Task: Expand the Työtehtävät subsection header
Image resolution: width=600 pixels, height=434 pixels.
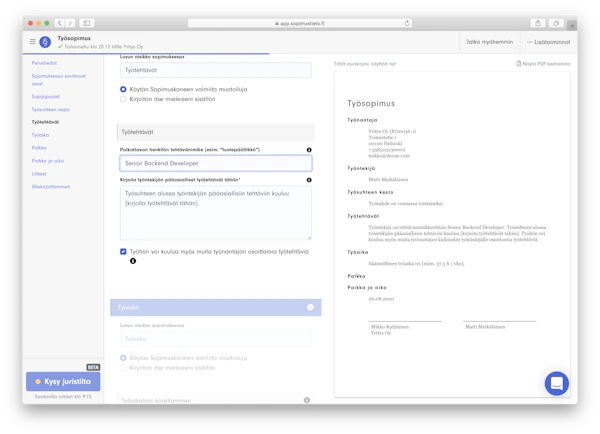Action: (216, 132)
